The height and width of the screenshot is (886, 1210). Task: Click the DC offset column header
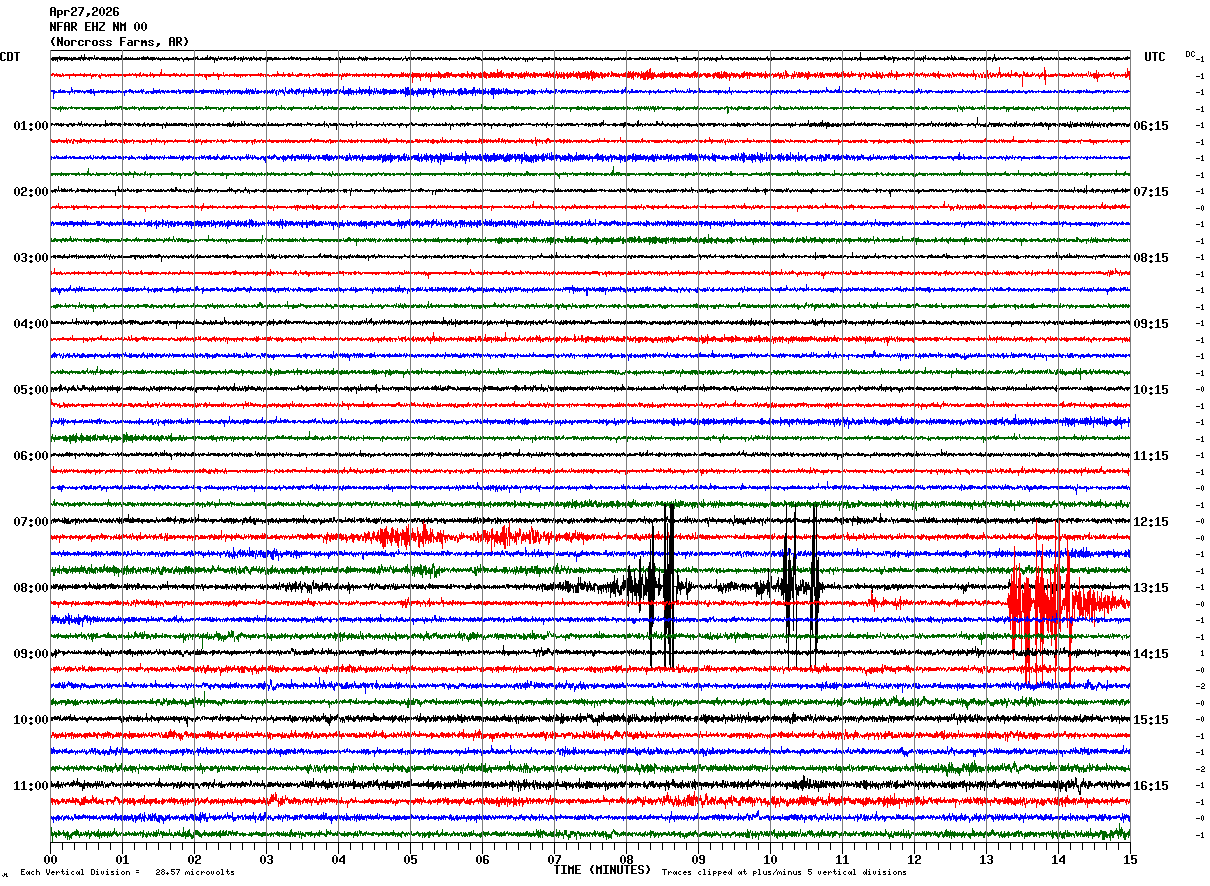1190,54
